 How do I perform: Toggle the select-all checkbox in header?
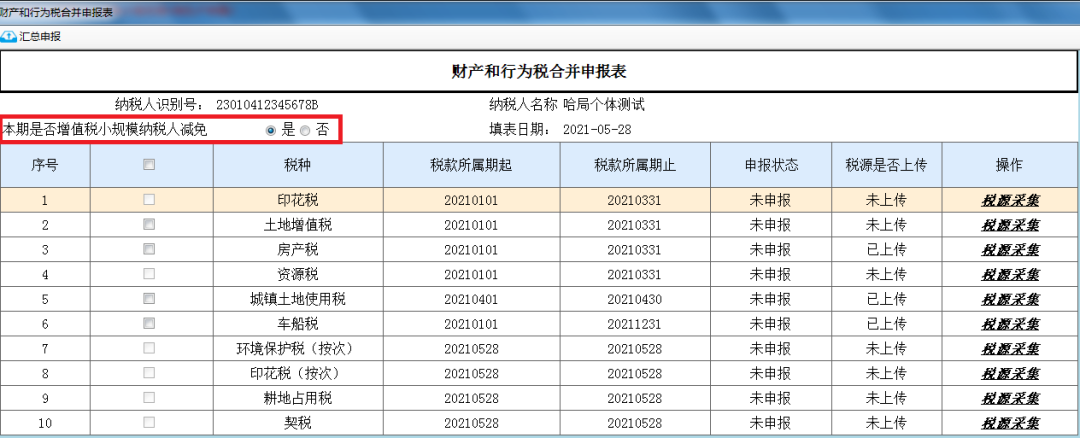[x=149, y=165]
